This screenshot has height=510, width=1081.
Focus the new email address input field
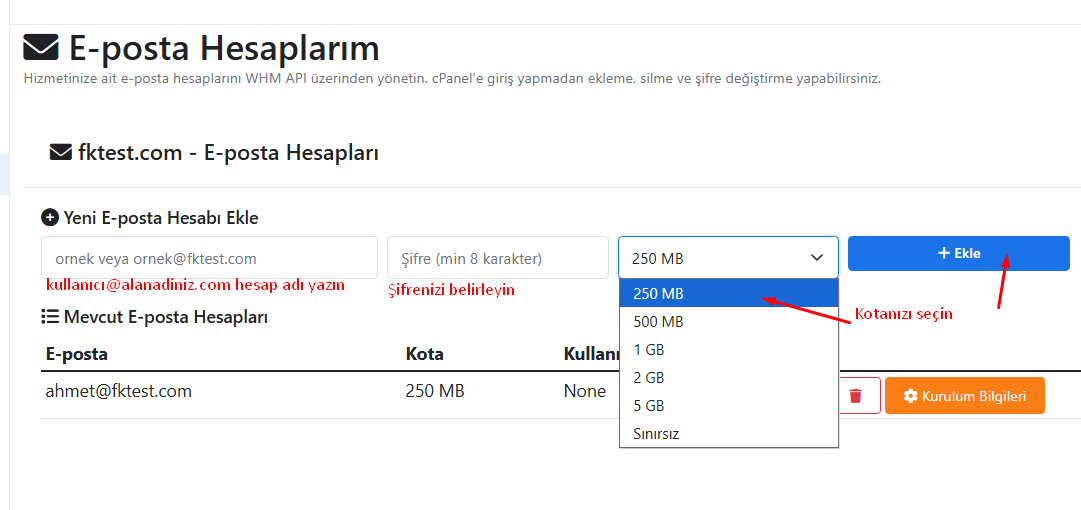tap(209, 258)
